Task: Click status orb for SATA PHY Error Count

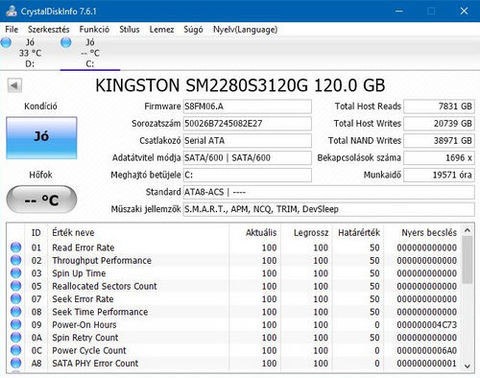Action: point(16,363)
